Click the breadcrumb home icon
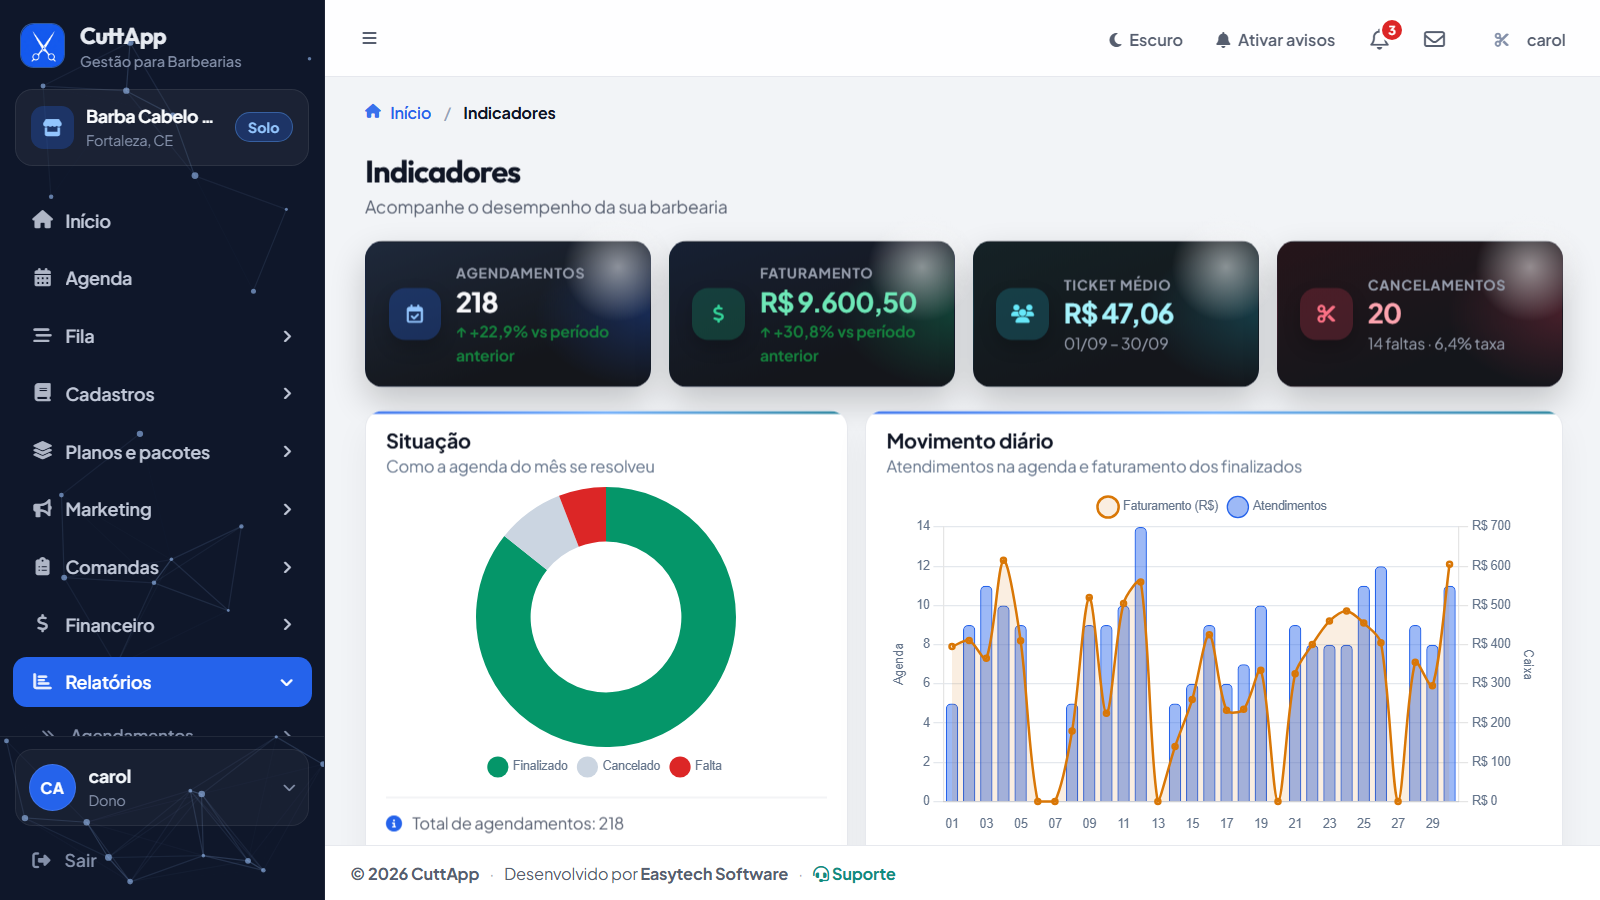 [x=373, y=112]
